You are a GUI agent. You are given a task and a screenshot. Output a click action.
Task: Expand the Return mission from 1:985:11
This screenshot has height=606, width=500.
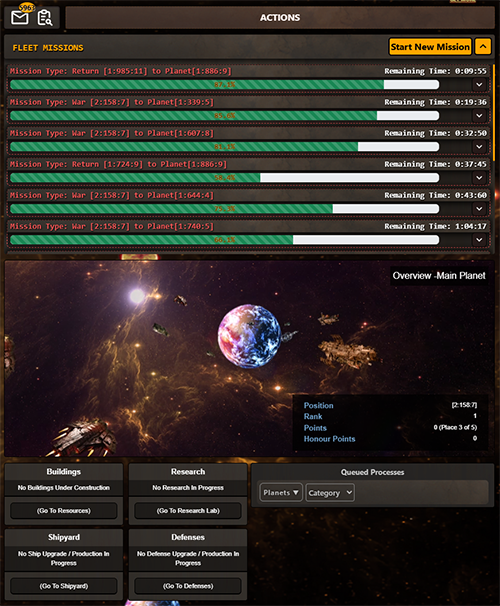(x=479, y=85)
